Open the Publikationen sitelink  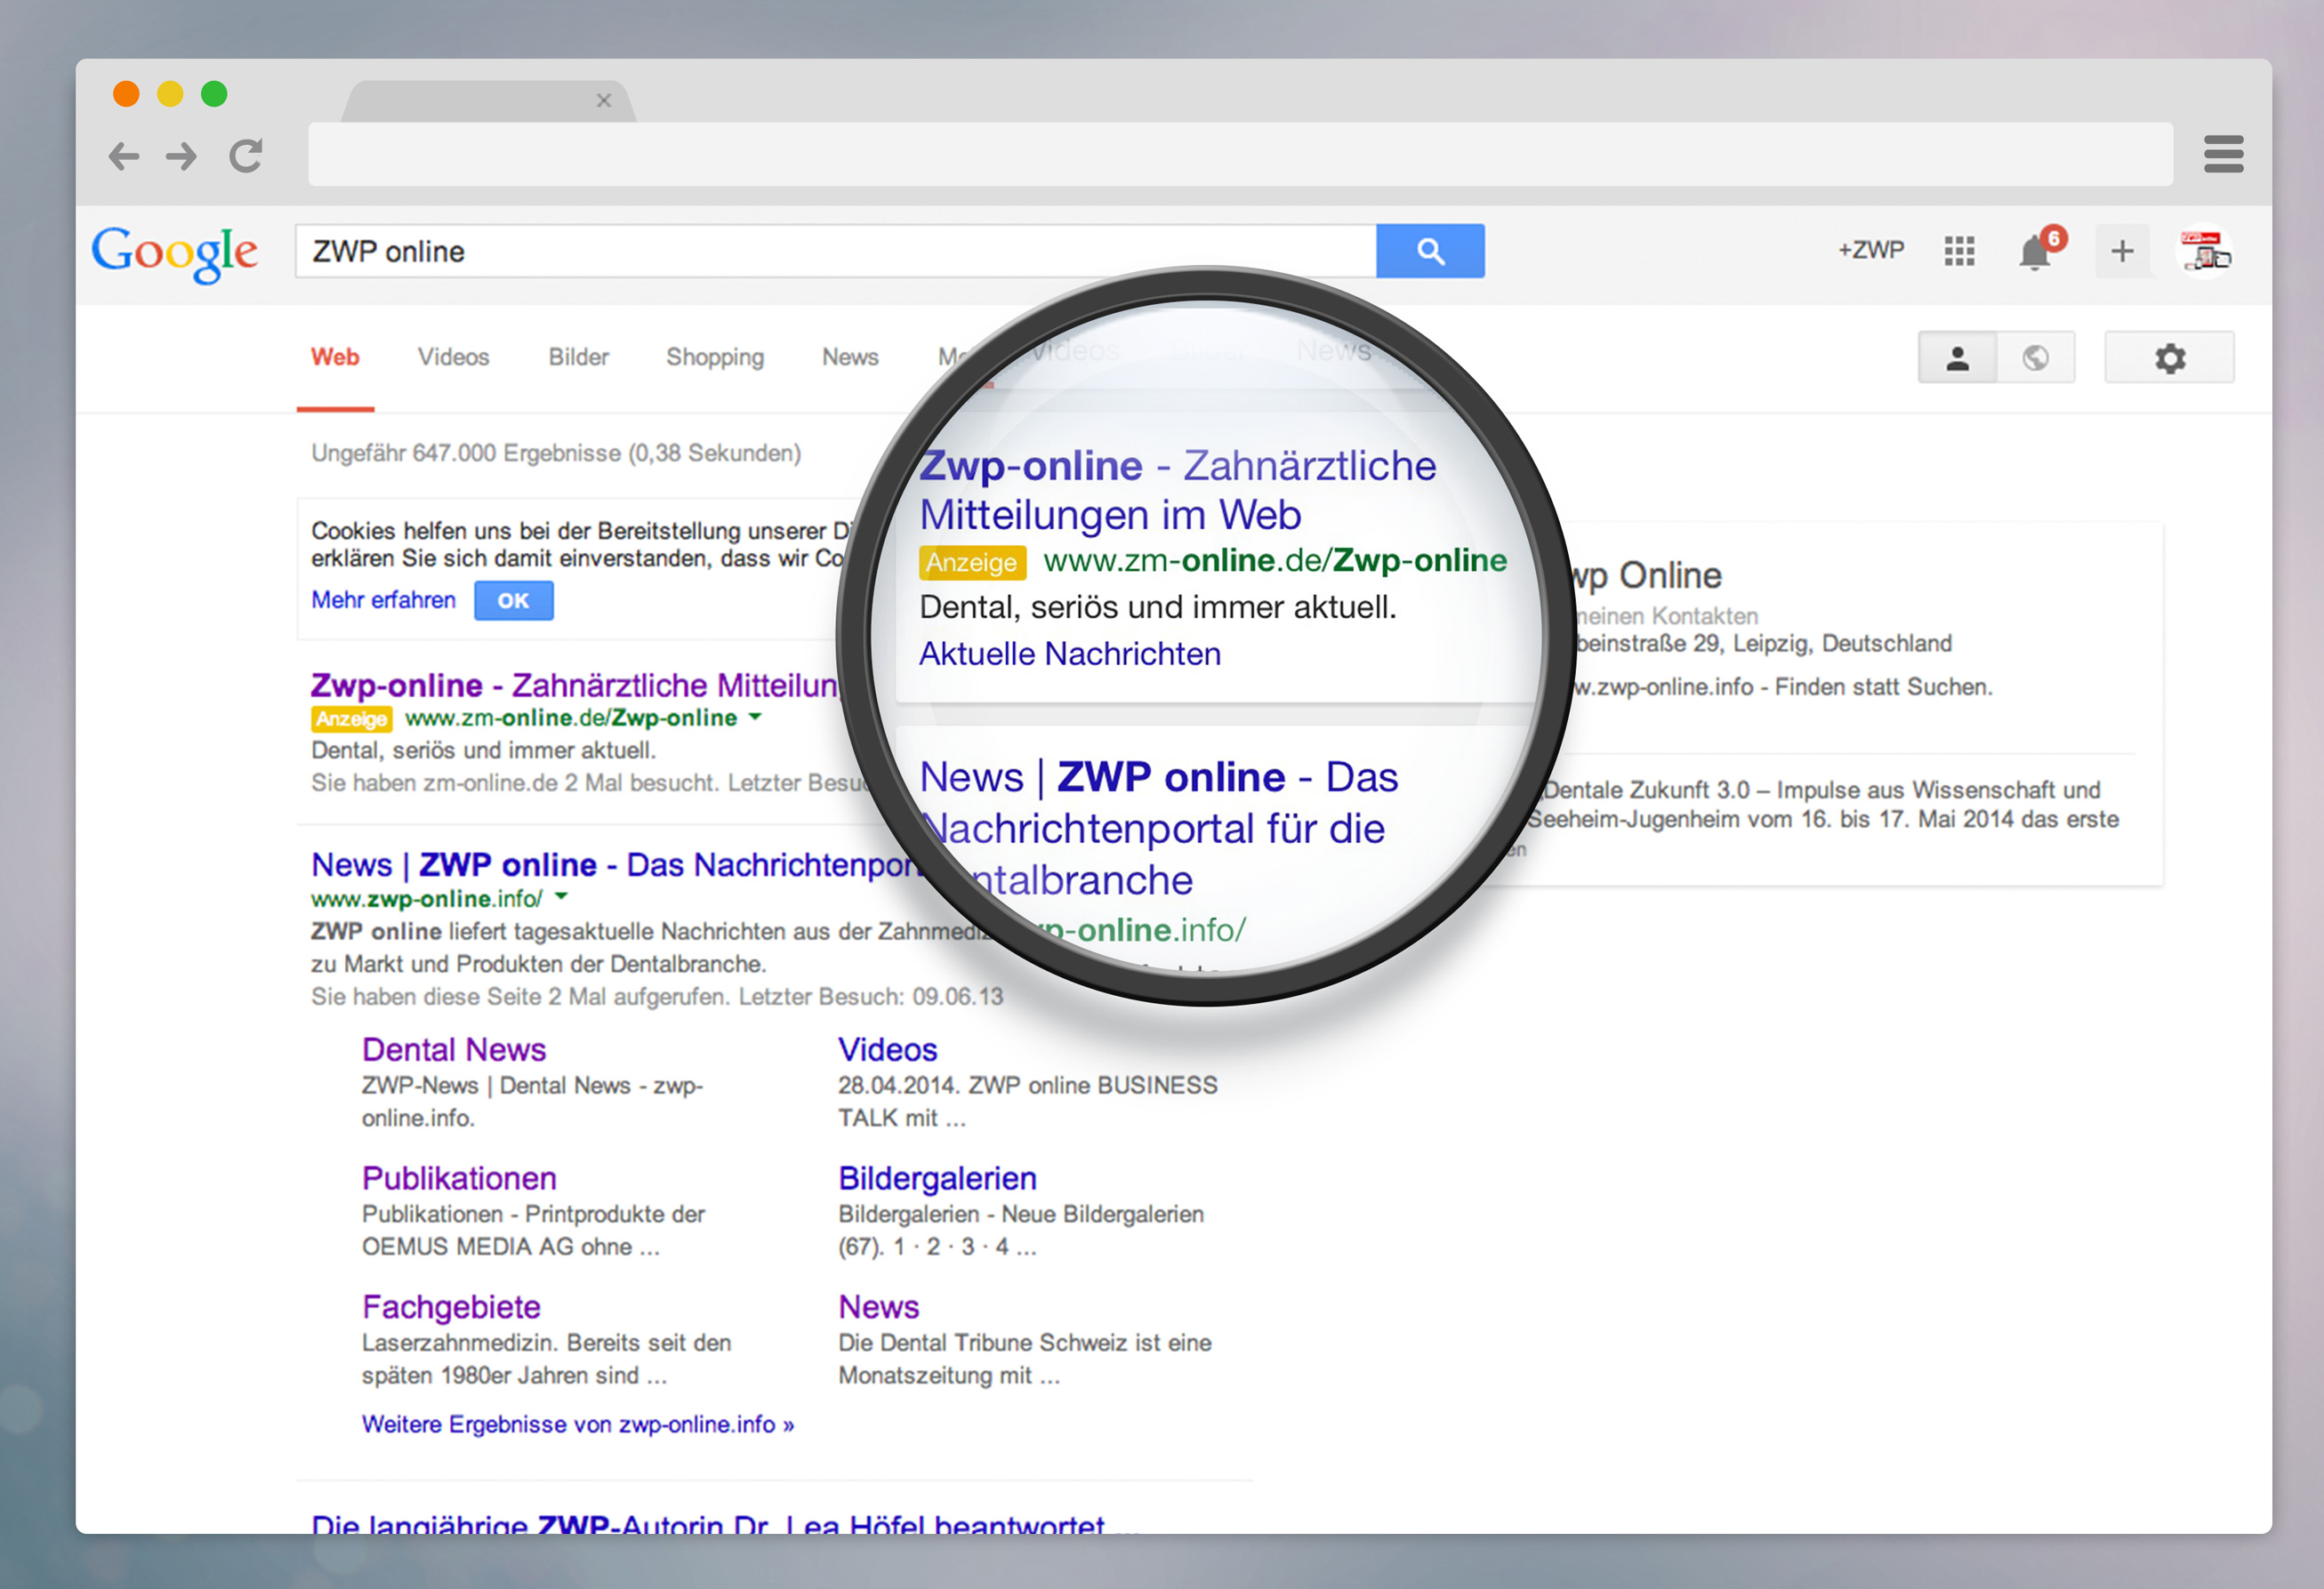point(459,1179)
